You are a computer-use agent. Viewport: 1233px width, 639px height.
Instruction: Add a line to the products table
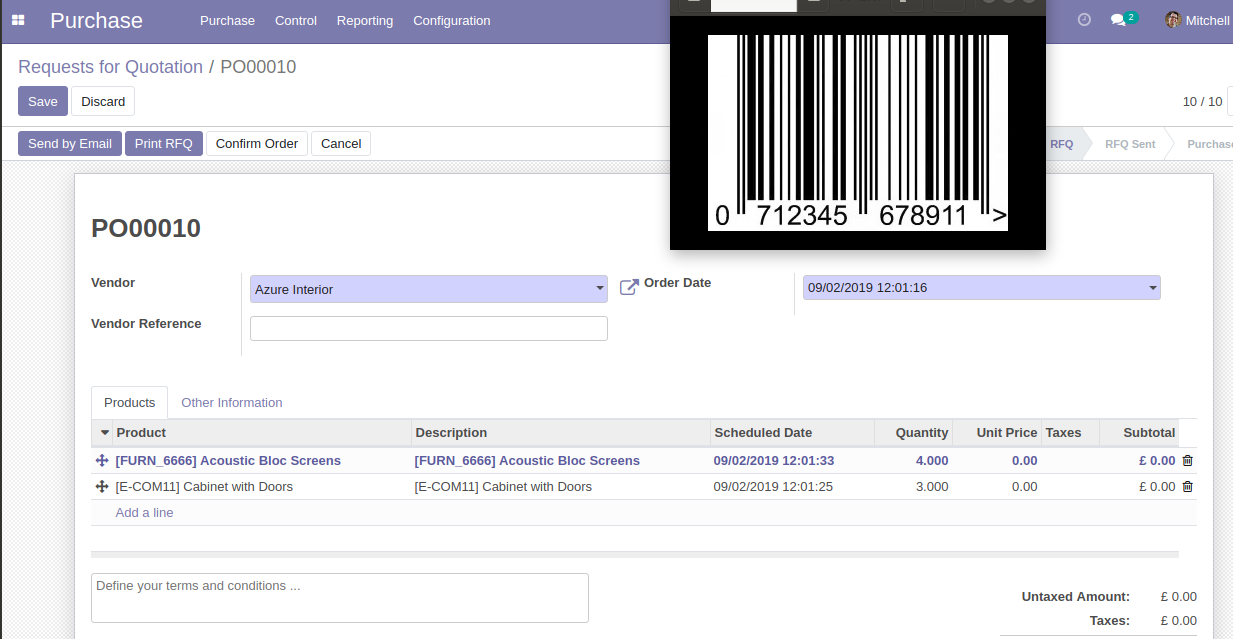point(145,512)
